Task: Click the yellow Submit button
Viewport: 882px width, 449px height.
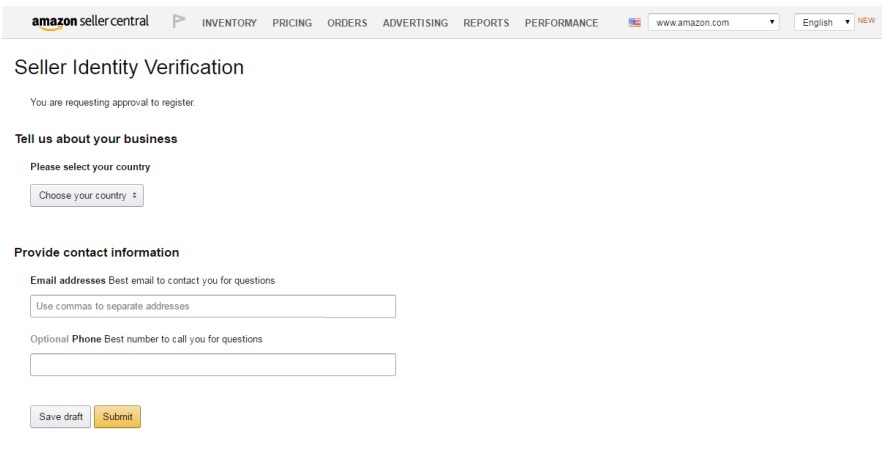Action: (118, 416)
